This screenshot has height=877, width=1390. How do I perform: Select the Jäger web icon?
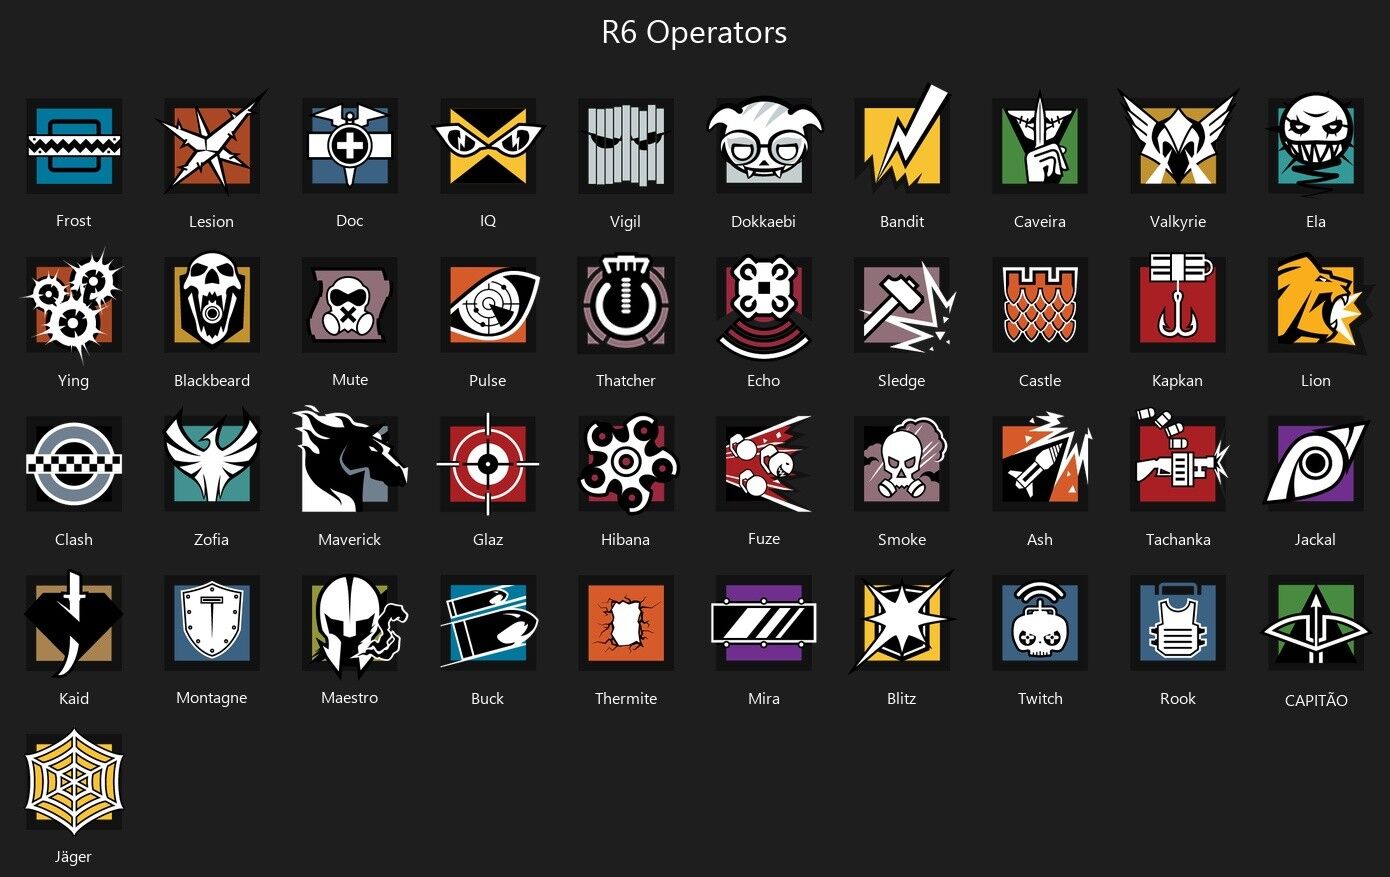pos(74,782)
